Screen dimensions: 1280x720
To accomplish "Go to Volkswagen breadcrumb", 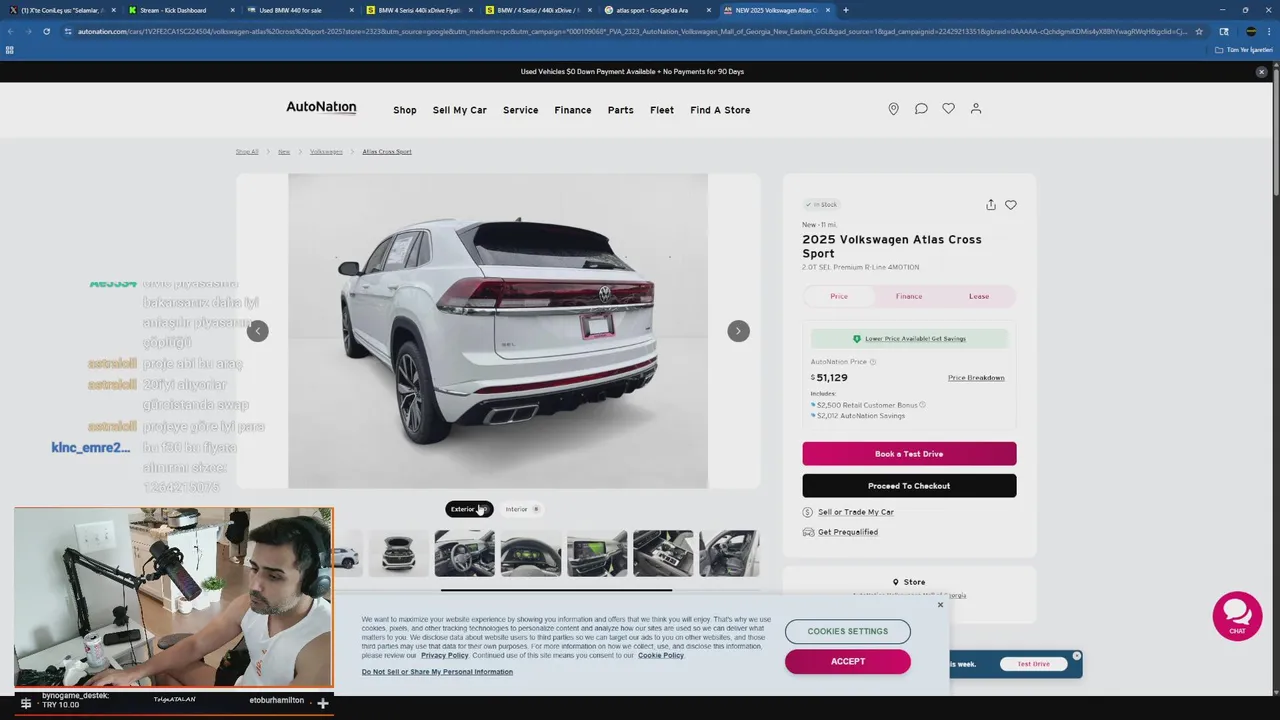I will click(x=326, y=152).
